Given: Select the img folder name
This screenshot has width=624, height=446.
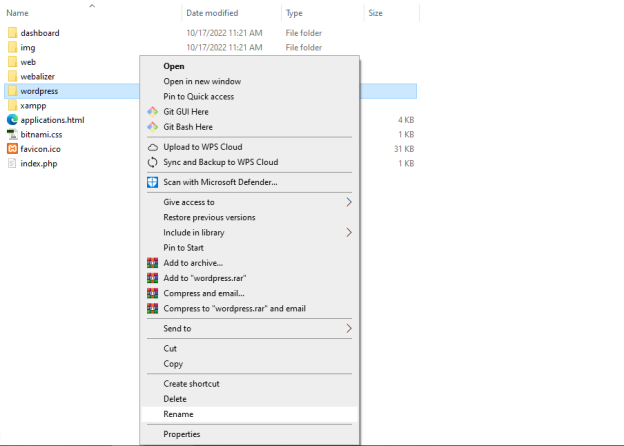Looking at the screenshot, I should (28, 48).
